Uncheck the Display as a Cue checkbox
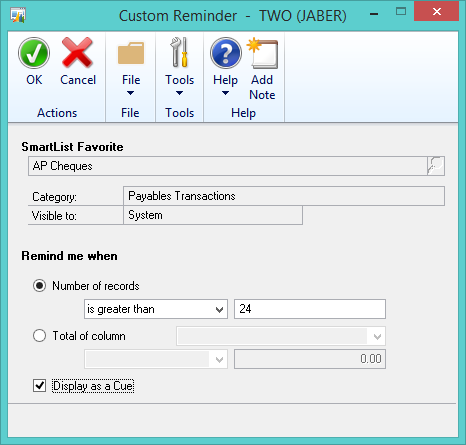This screenshot has height=445, width=466. pyautogui.click(x=39, y=386)
